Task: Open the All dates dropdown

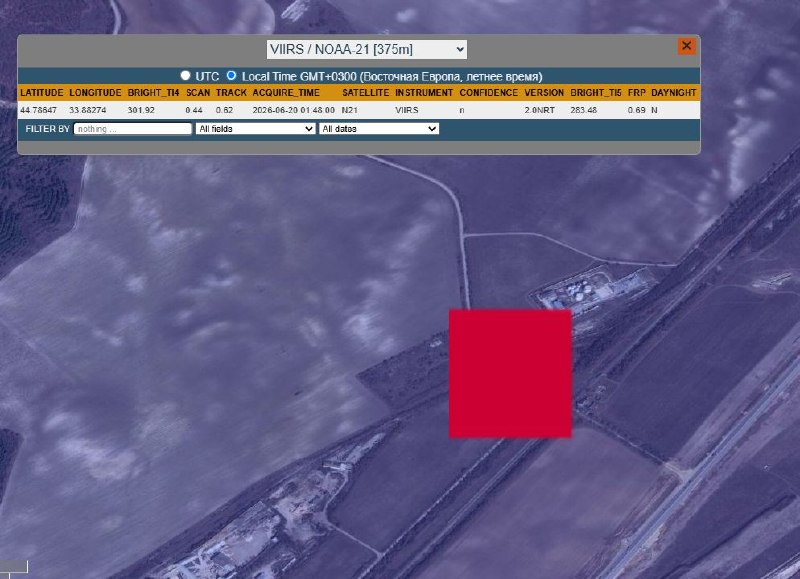Action: [379, 129]
